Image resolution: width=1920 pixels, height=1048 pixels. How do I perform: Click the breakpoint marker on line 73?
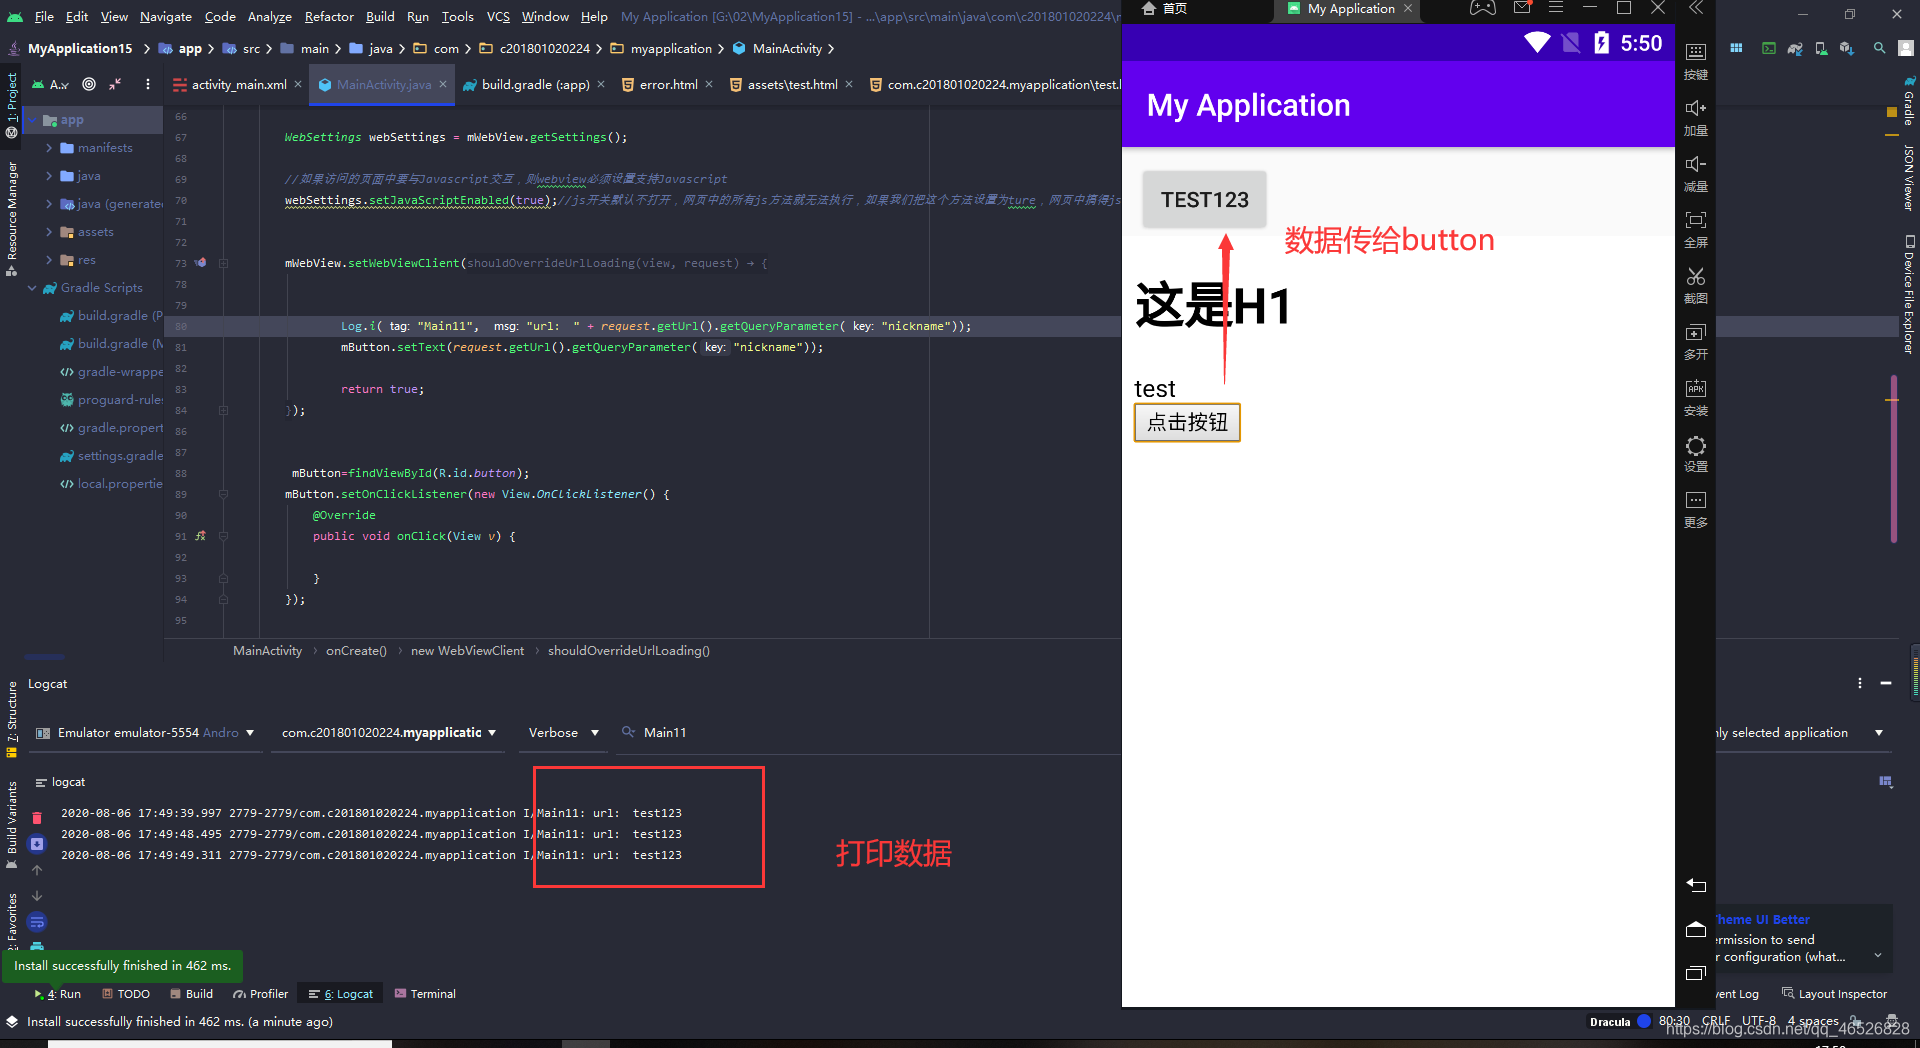point(201,263)
